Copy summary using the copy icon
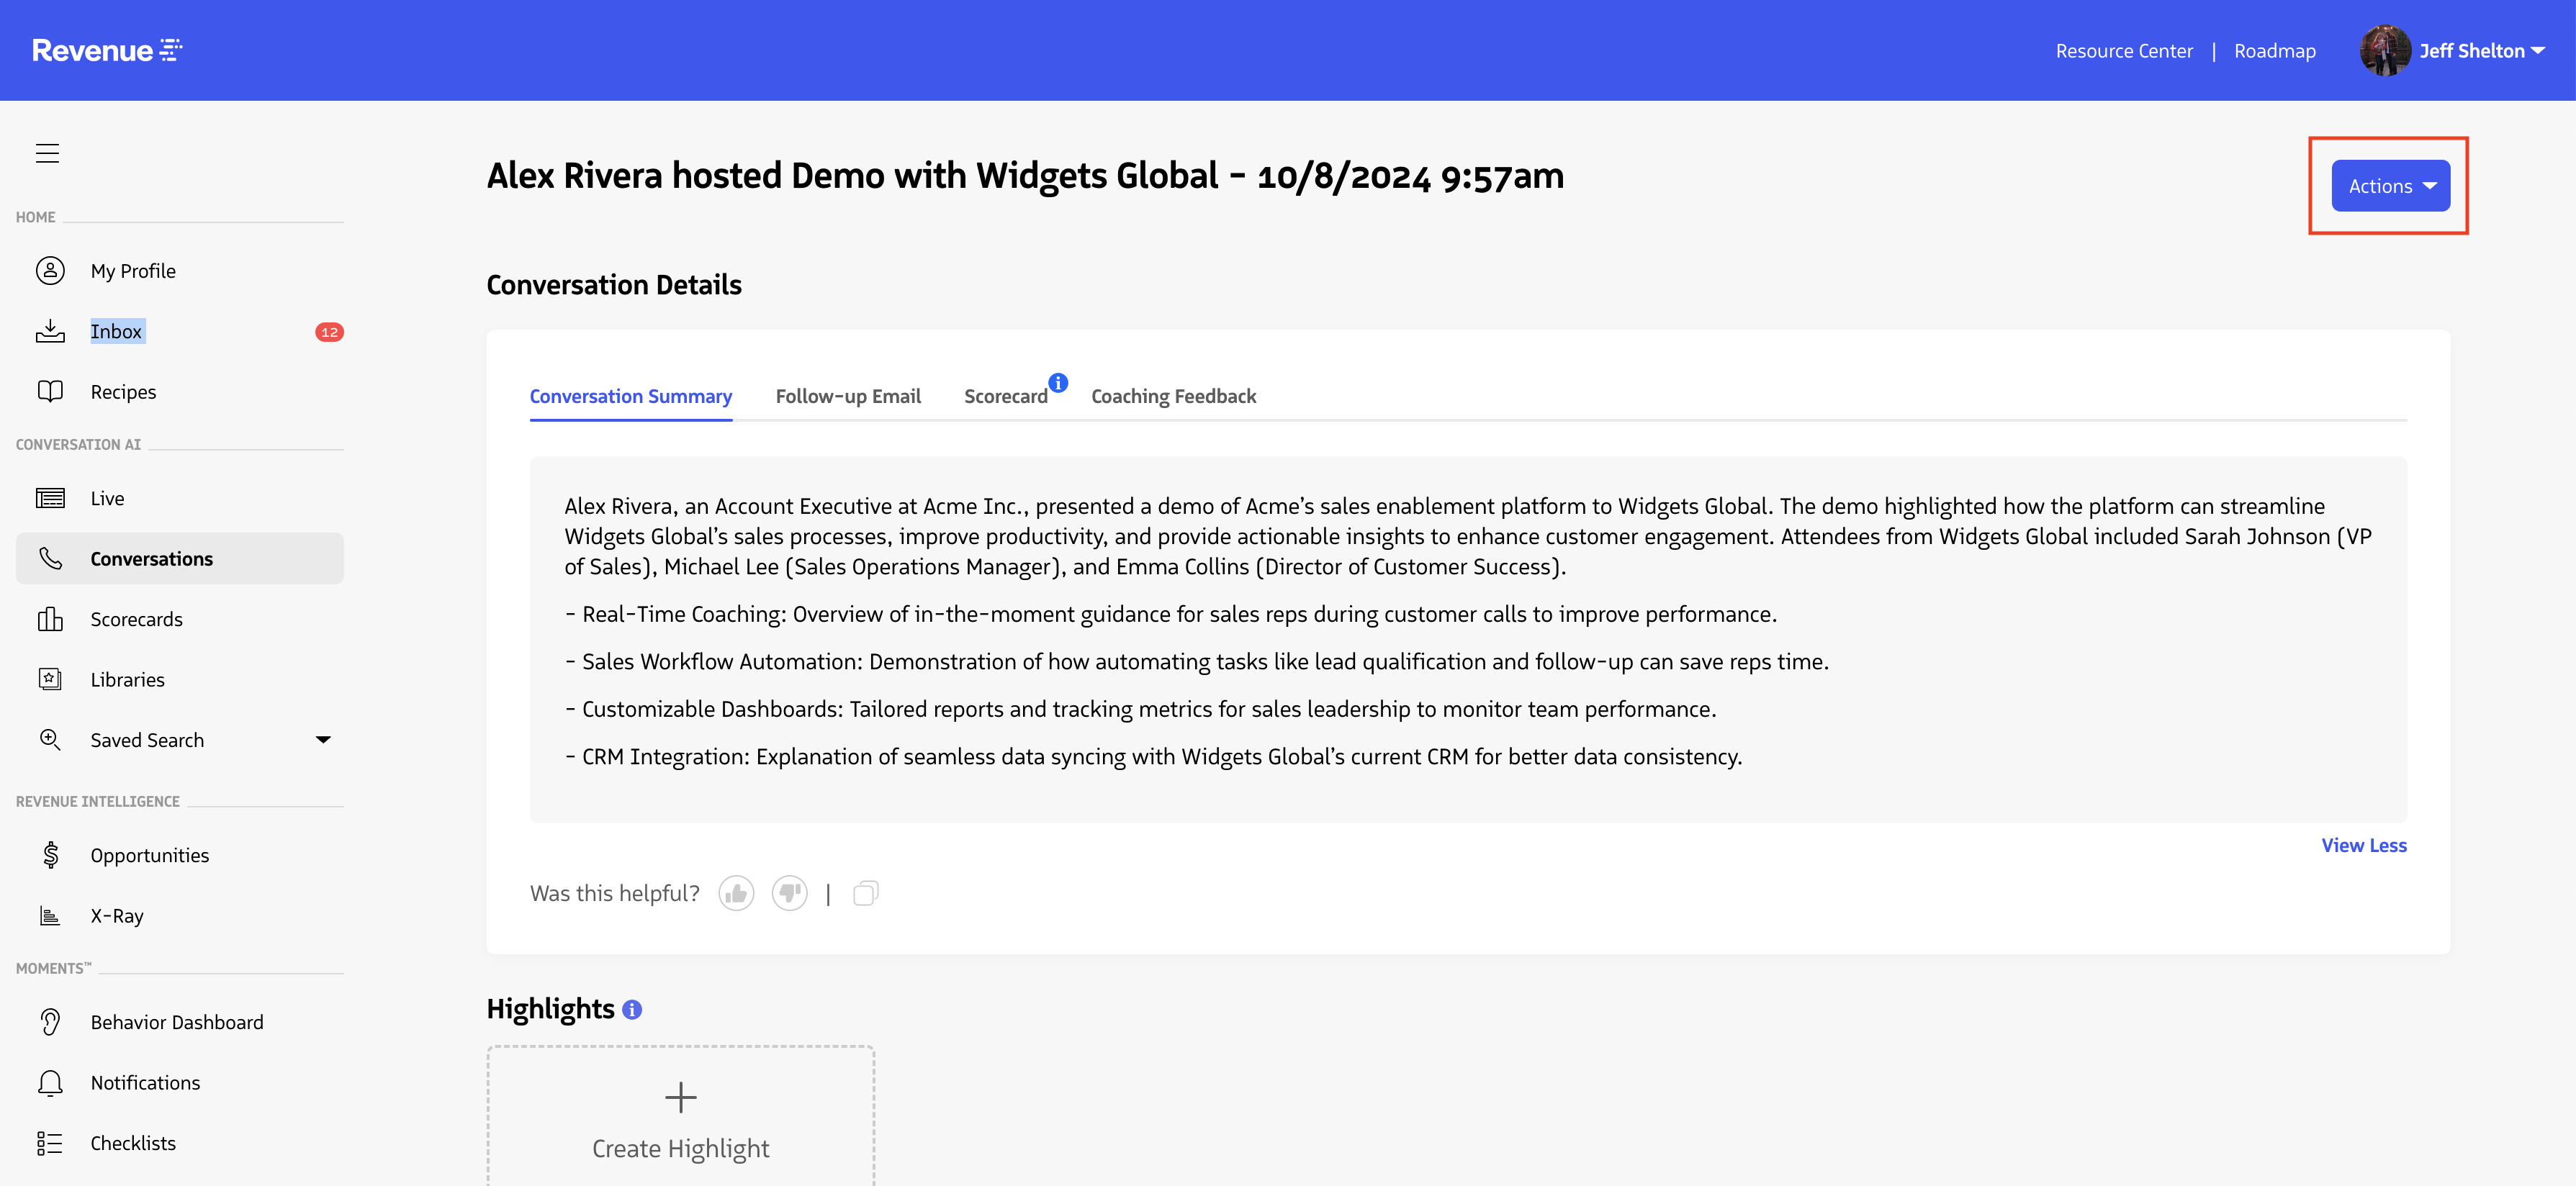The image size is (2576, 1186). click(x=865, y=893)
